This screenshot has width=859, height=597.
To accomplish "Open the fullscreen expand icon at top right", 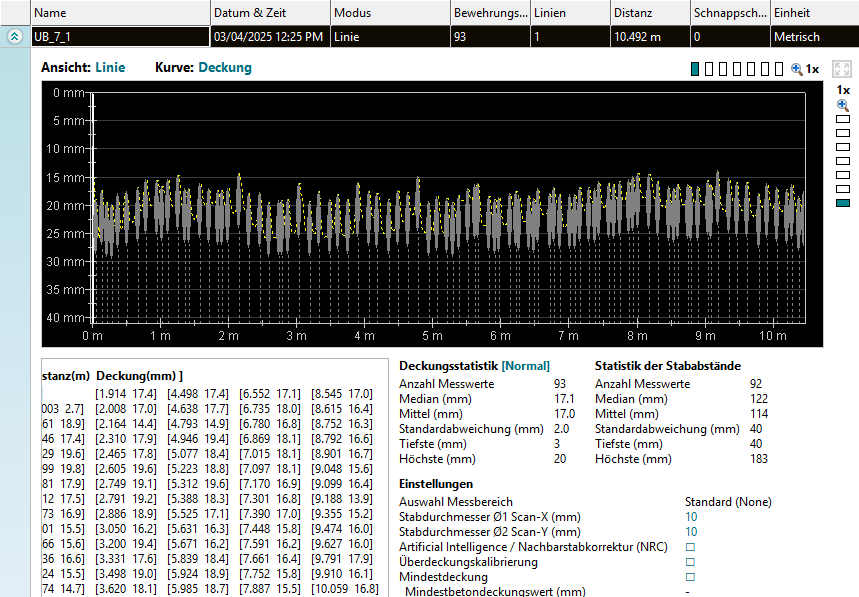I will (843, 69).
